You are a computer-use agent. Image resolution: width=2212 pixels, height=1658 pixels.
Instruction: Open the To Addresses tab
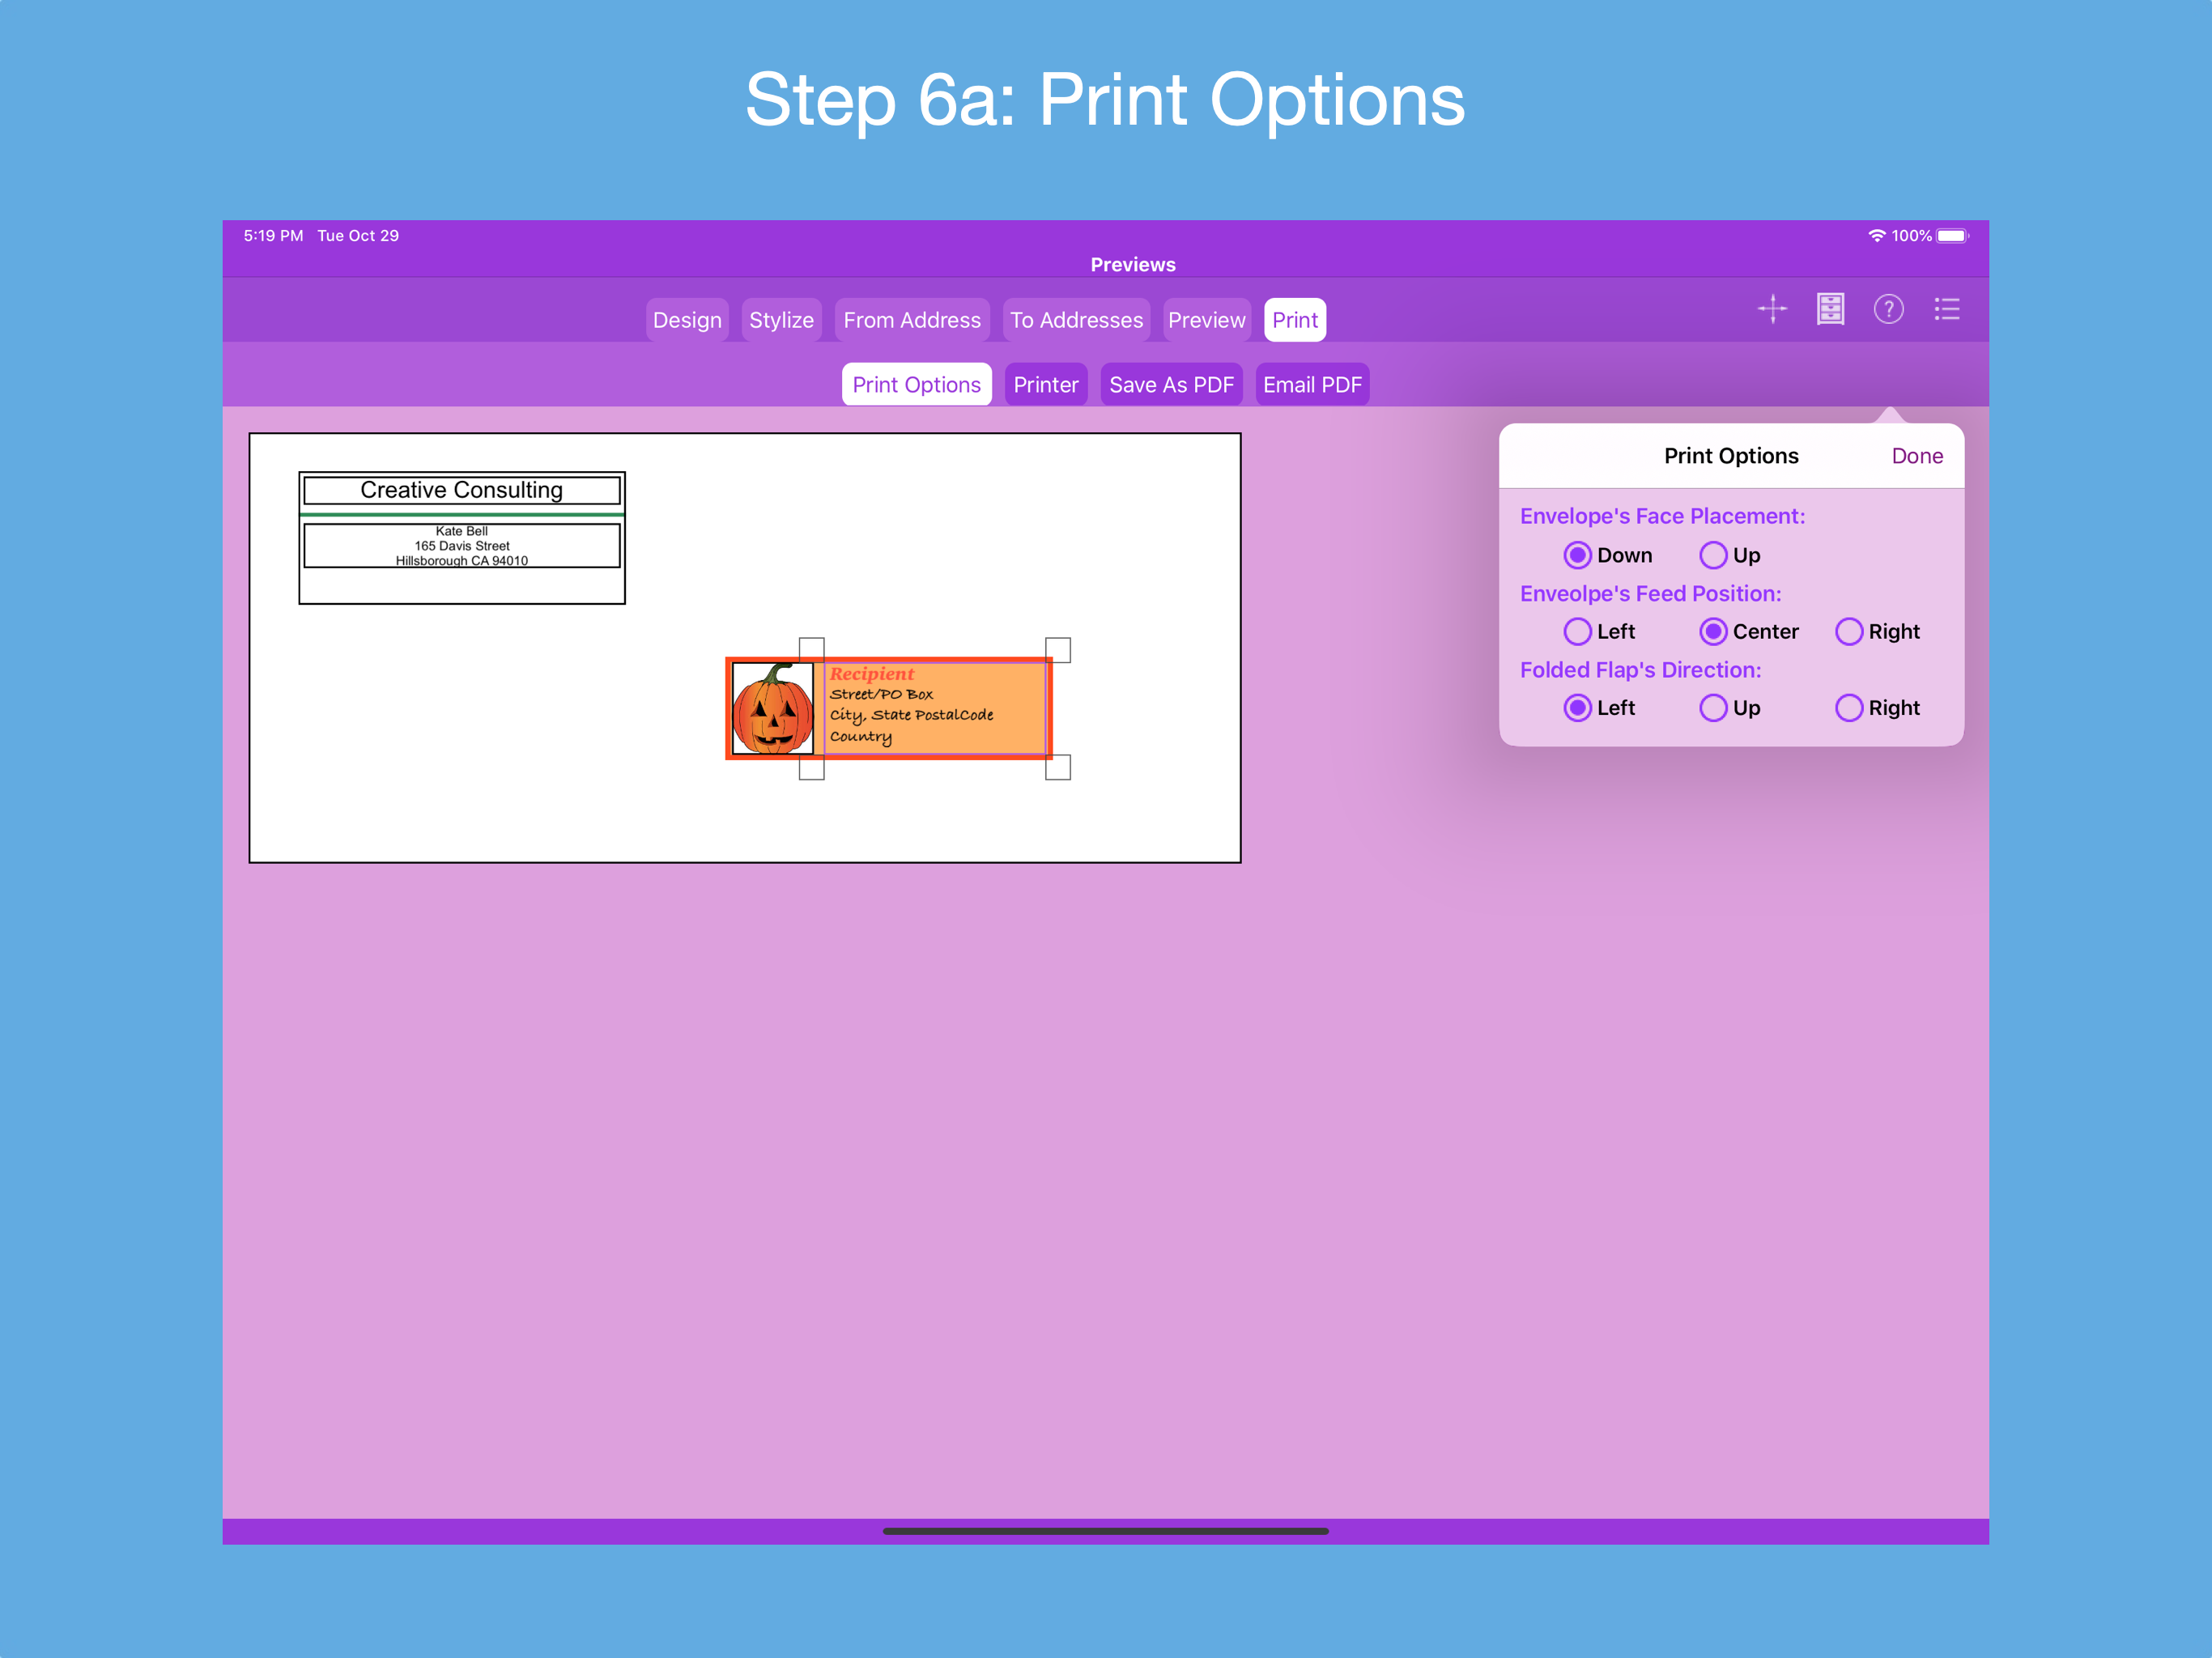(x=1076, y=320)
